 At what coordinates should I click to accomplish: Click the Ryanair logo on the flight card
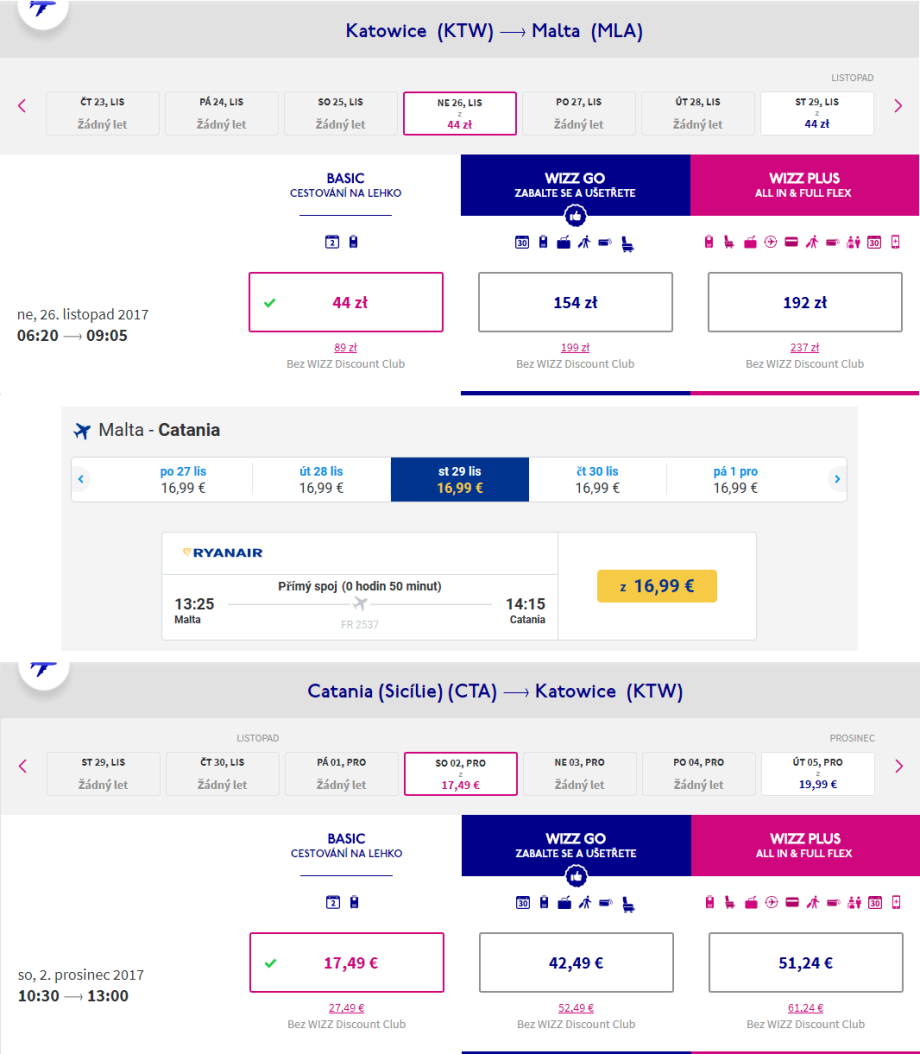(222, 552)
